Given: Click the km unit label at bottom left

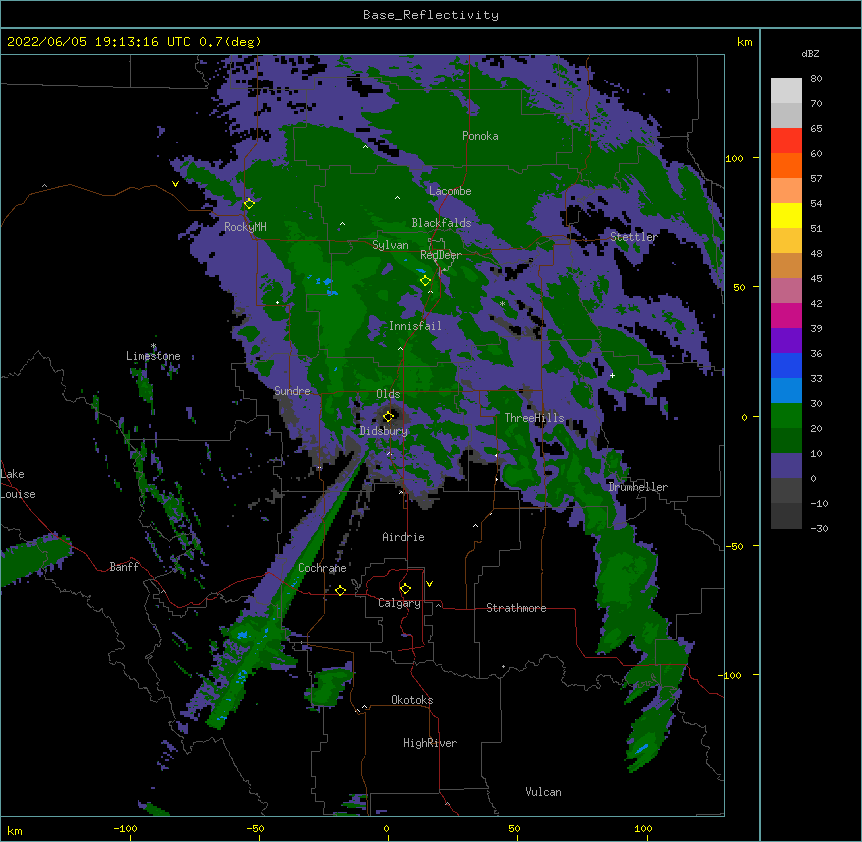Looking at the screenshot, I should (15, 830).
